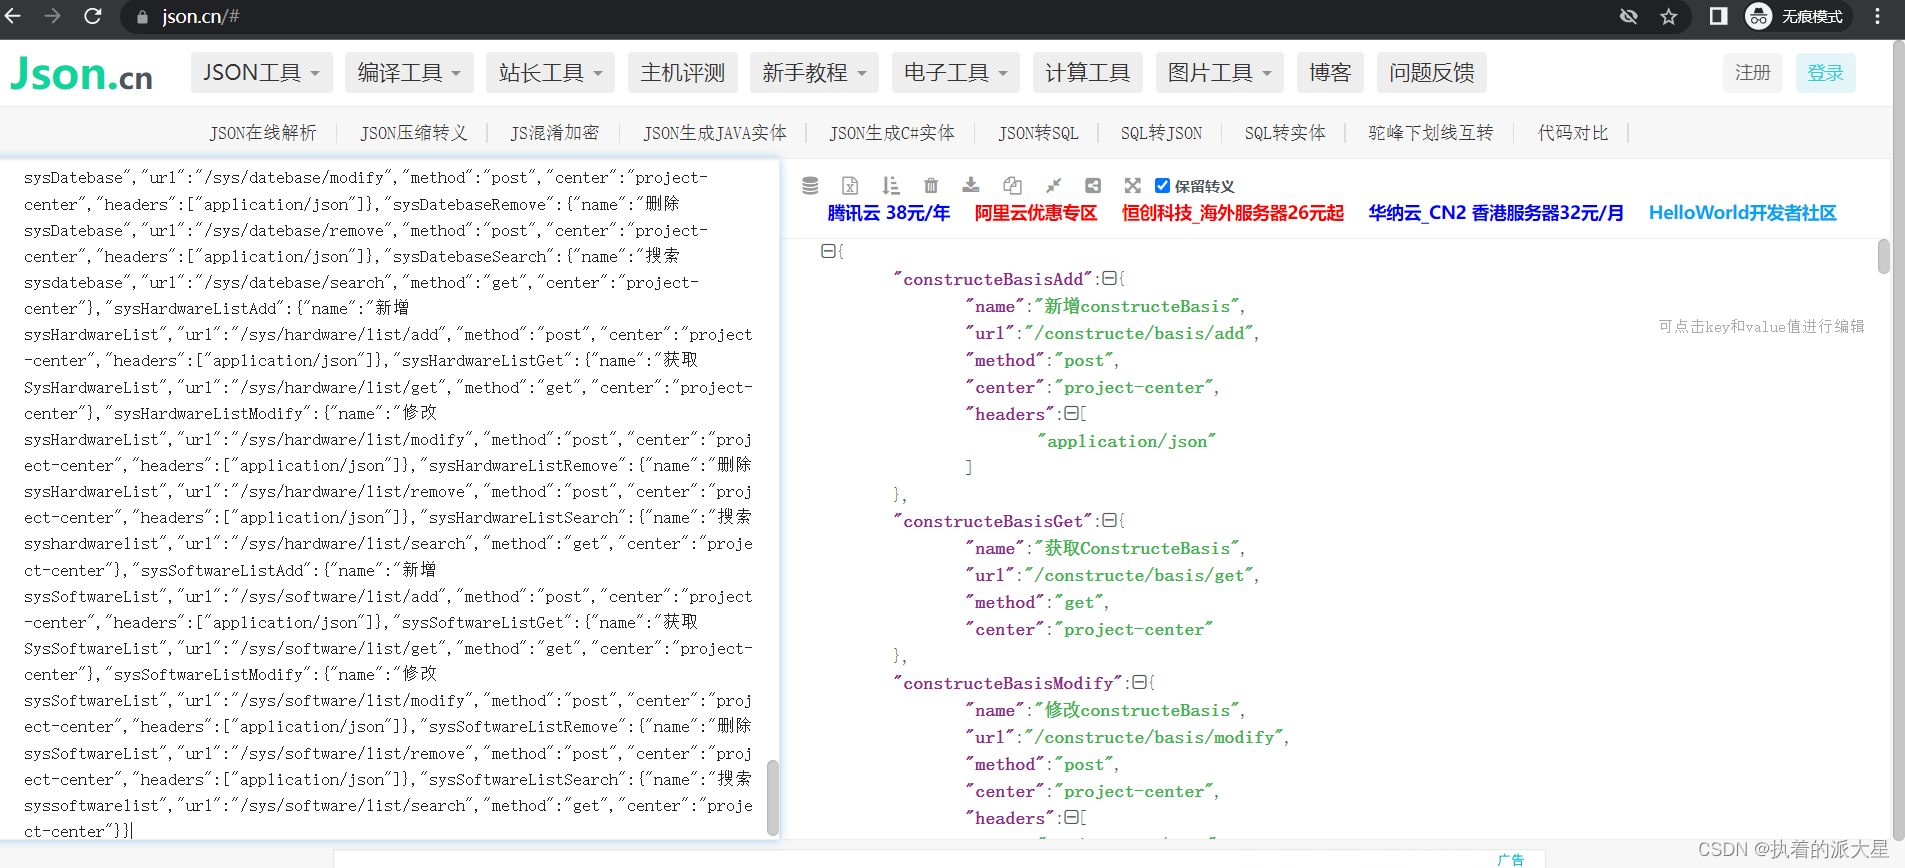Open the 腾讯云 38元/年 ad link
Image resolution: width=1905 pixels, height=868 pixels.
[889, 213]
